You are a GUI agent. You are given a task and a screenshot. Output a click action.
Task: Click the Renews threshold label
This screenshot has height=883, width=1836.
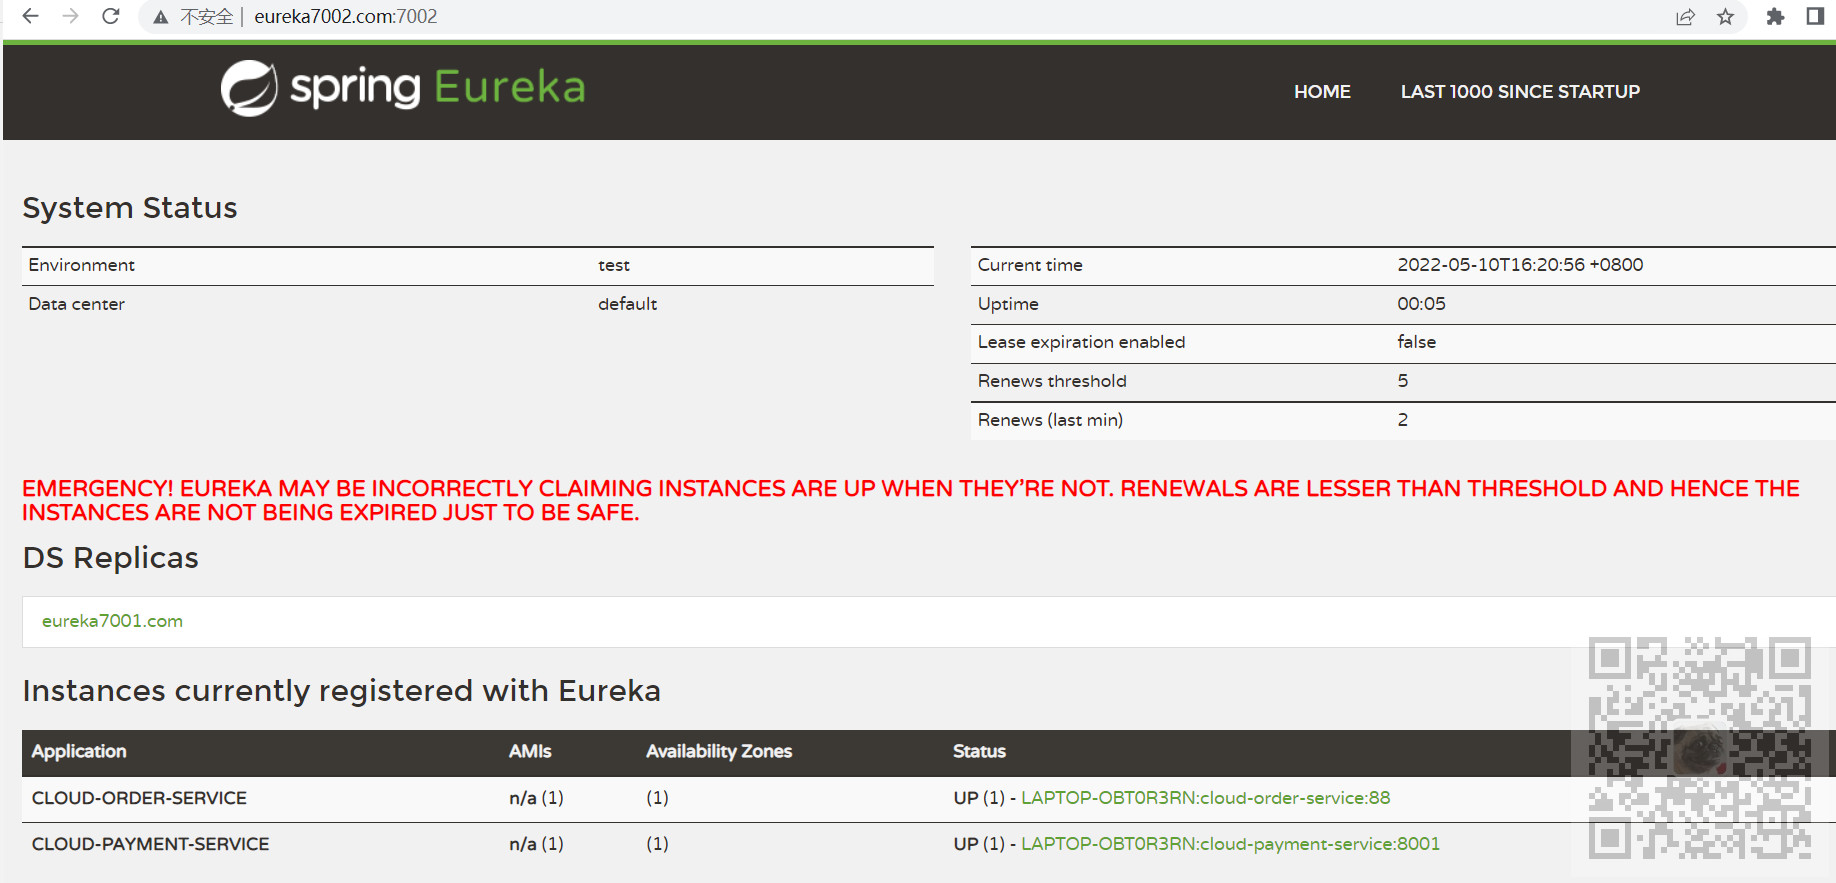click(x=1052, y=381)
